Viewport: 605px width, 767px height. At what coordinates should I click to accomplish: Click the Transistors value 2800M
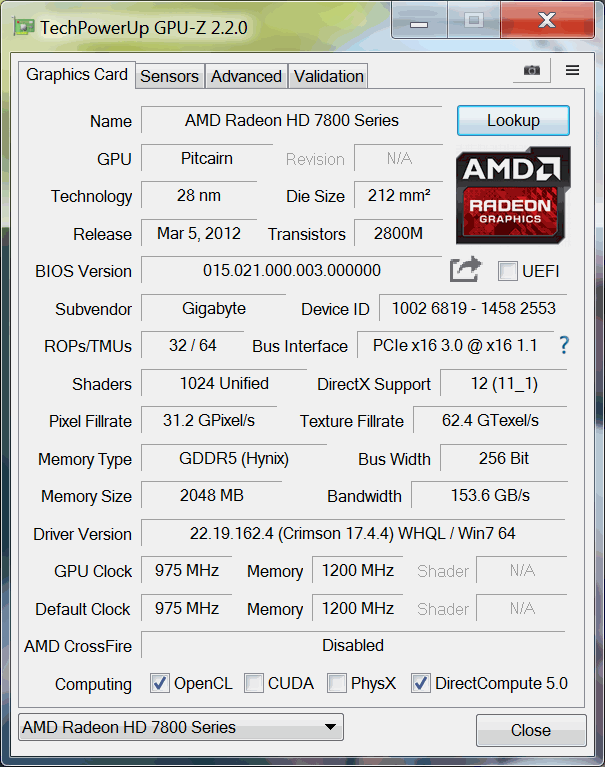pyautogui.click(x=399, y=233)
